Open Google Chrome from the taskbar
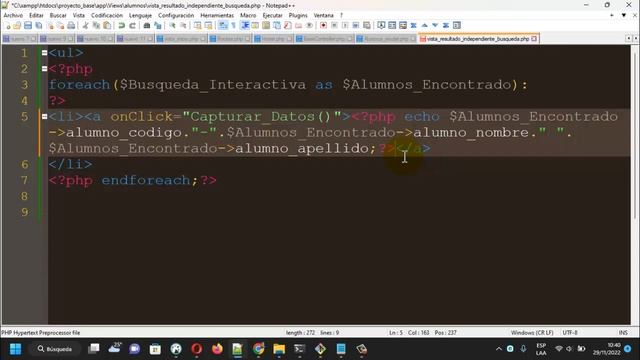 (258, 349)
